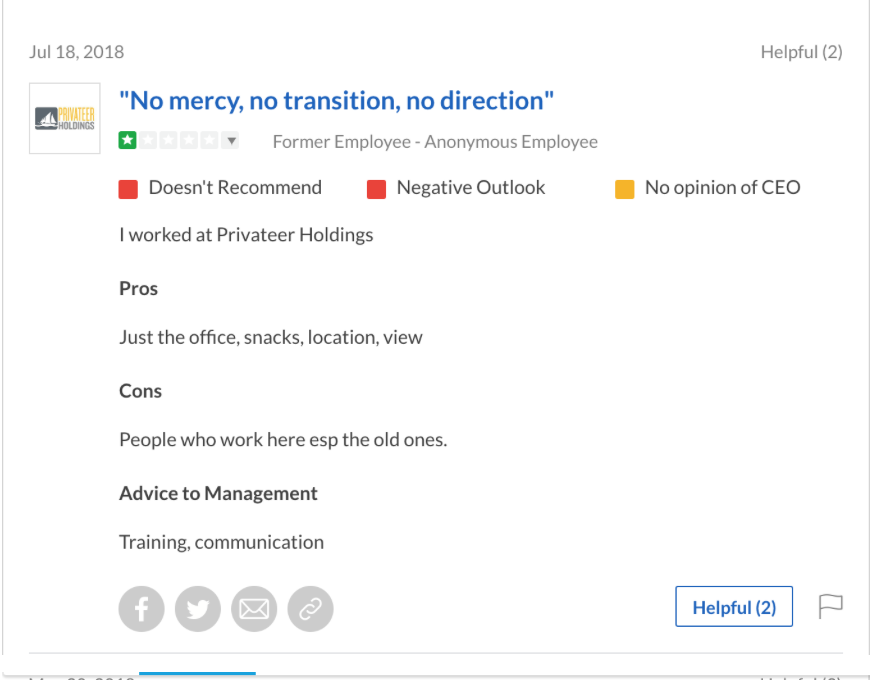Open "No mercy, no transition, no direction" review
Image resolution: width=872 pixels, height=680 pixels.
pyautogui.click(x=336, y=101)
